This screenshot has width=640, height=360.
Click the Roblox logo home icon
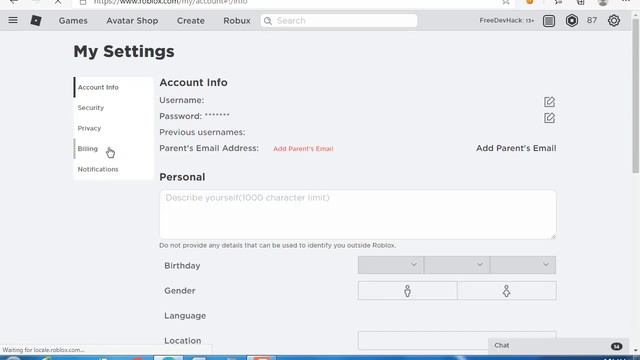click(36, 20)
